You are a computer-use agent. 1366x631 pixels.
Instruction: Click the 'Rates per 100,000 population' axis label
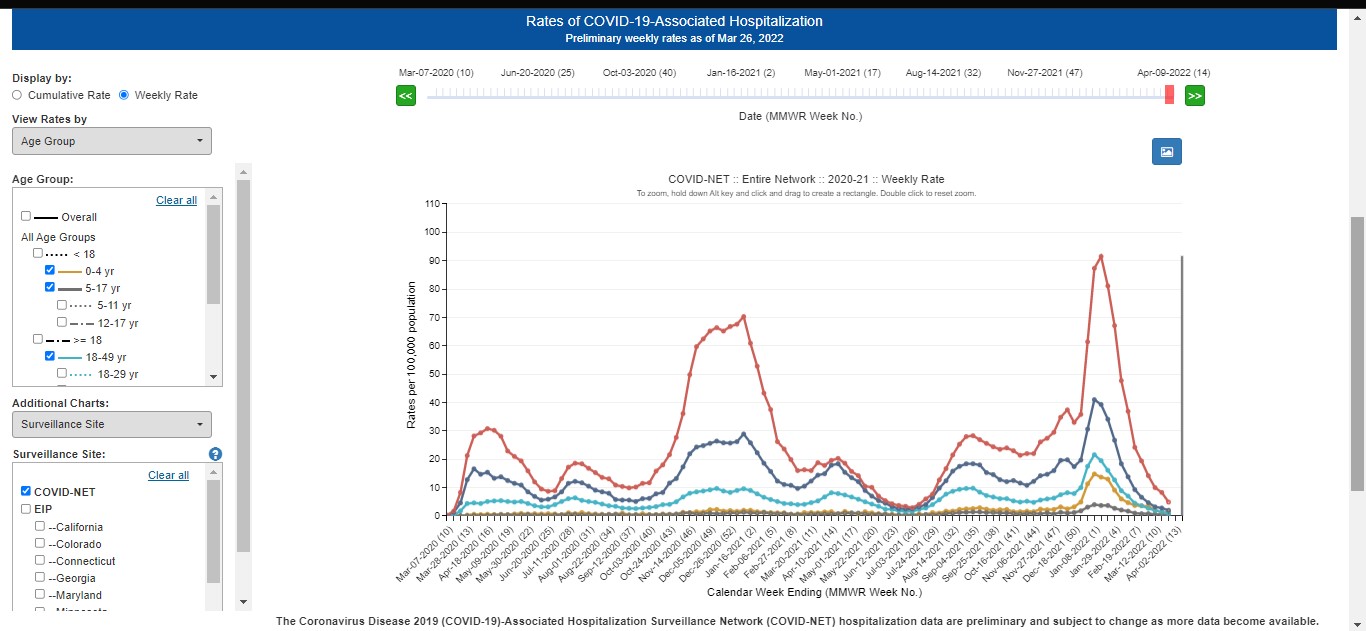coord(411,355)
